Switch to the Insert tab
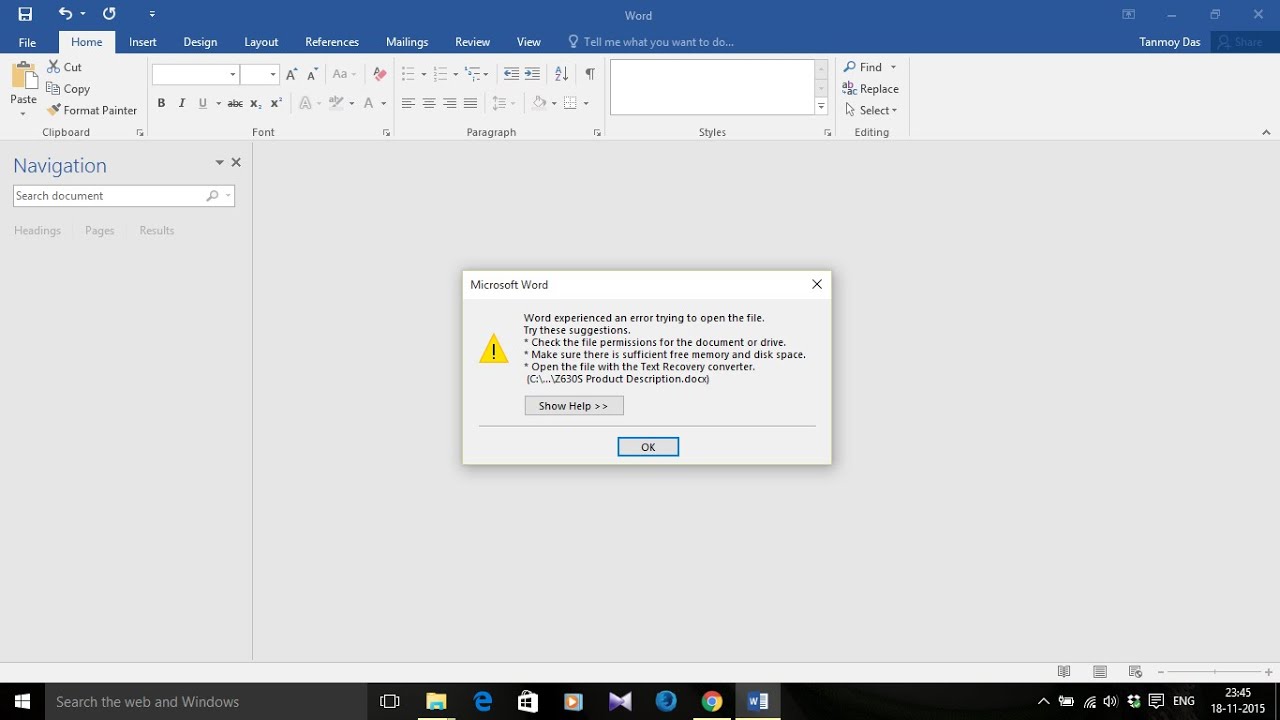Screen dimensions: 1280x720 [x=143, y=42]
